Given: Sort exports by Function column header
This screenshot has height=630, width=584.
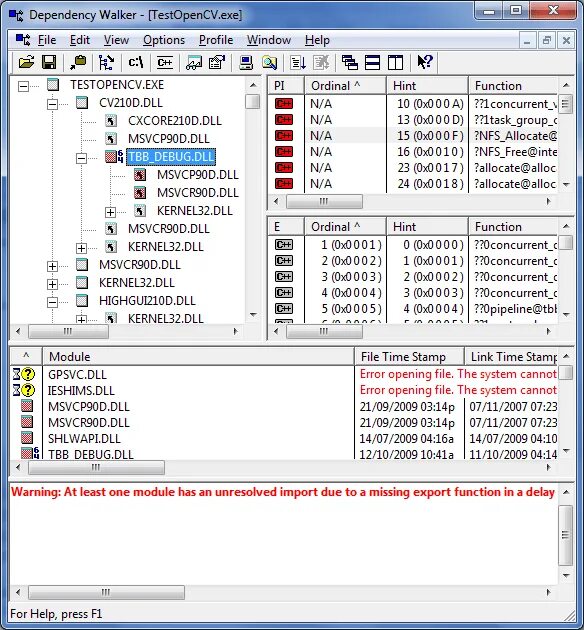Looking at the screenshot, I should pyautogui.click(x=513, y=227).
